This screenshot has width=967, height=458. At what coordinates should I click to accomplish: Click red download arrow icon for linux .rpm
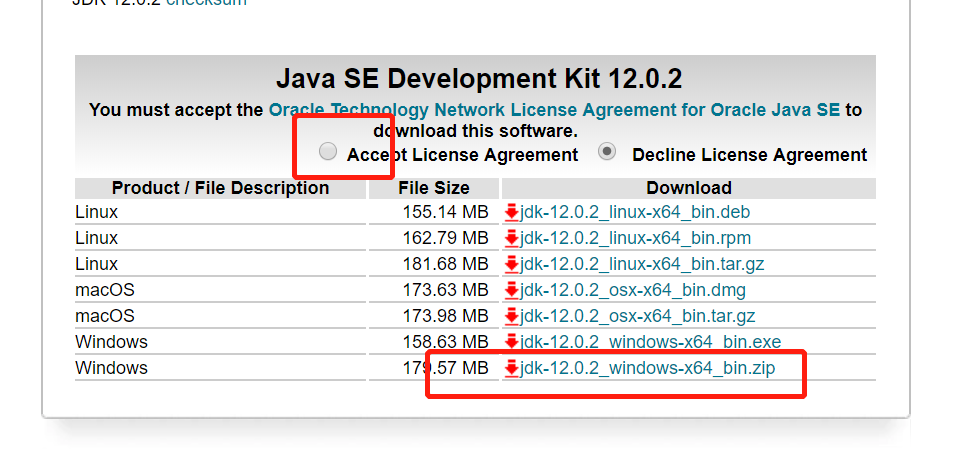(511, 239)
